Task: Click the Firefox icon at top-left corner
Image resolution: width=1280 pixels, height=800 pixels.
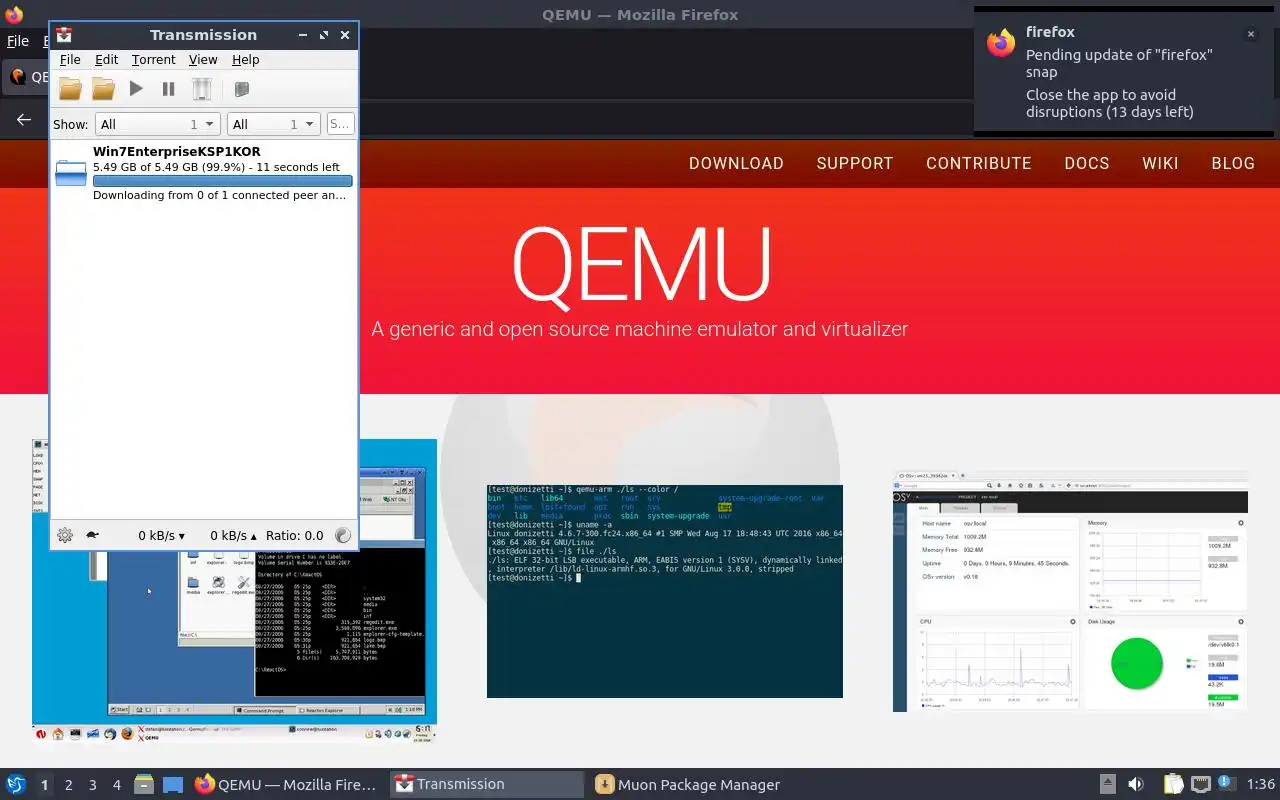Action: tap(14, 15)
